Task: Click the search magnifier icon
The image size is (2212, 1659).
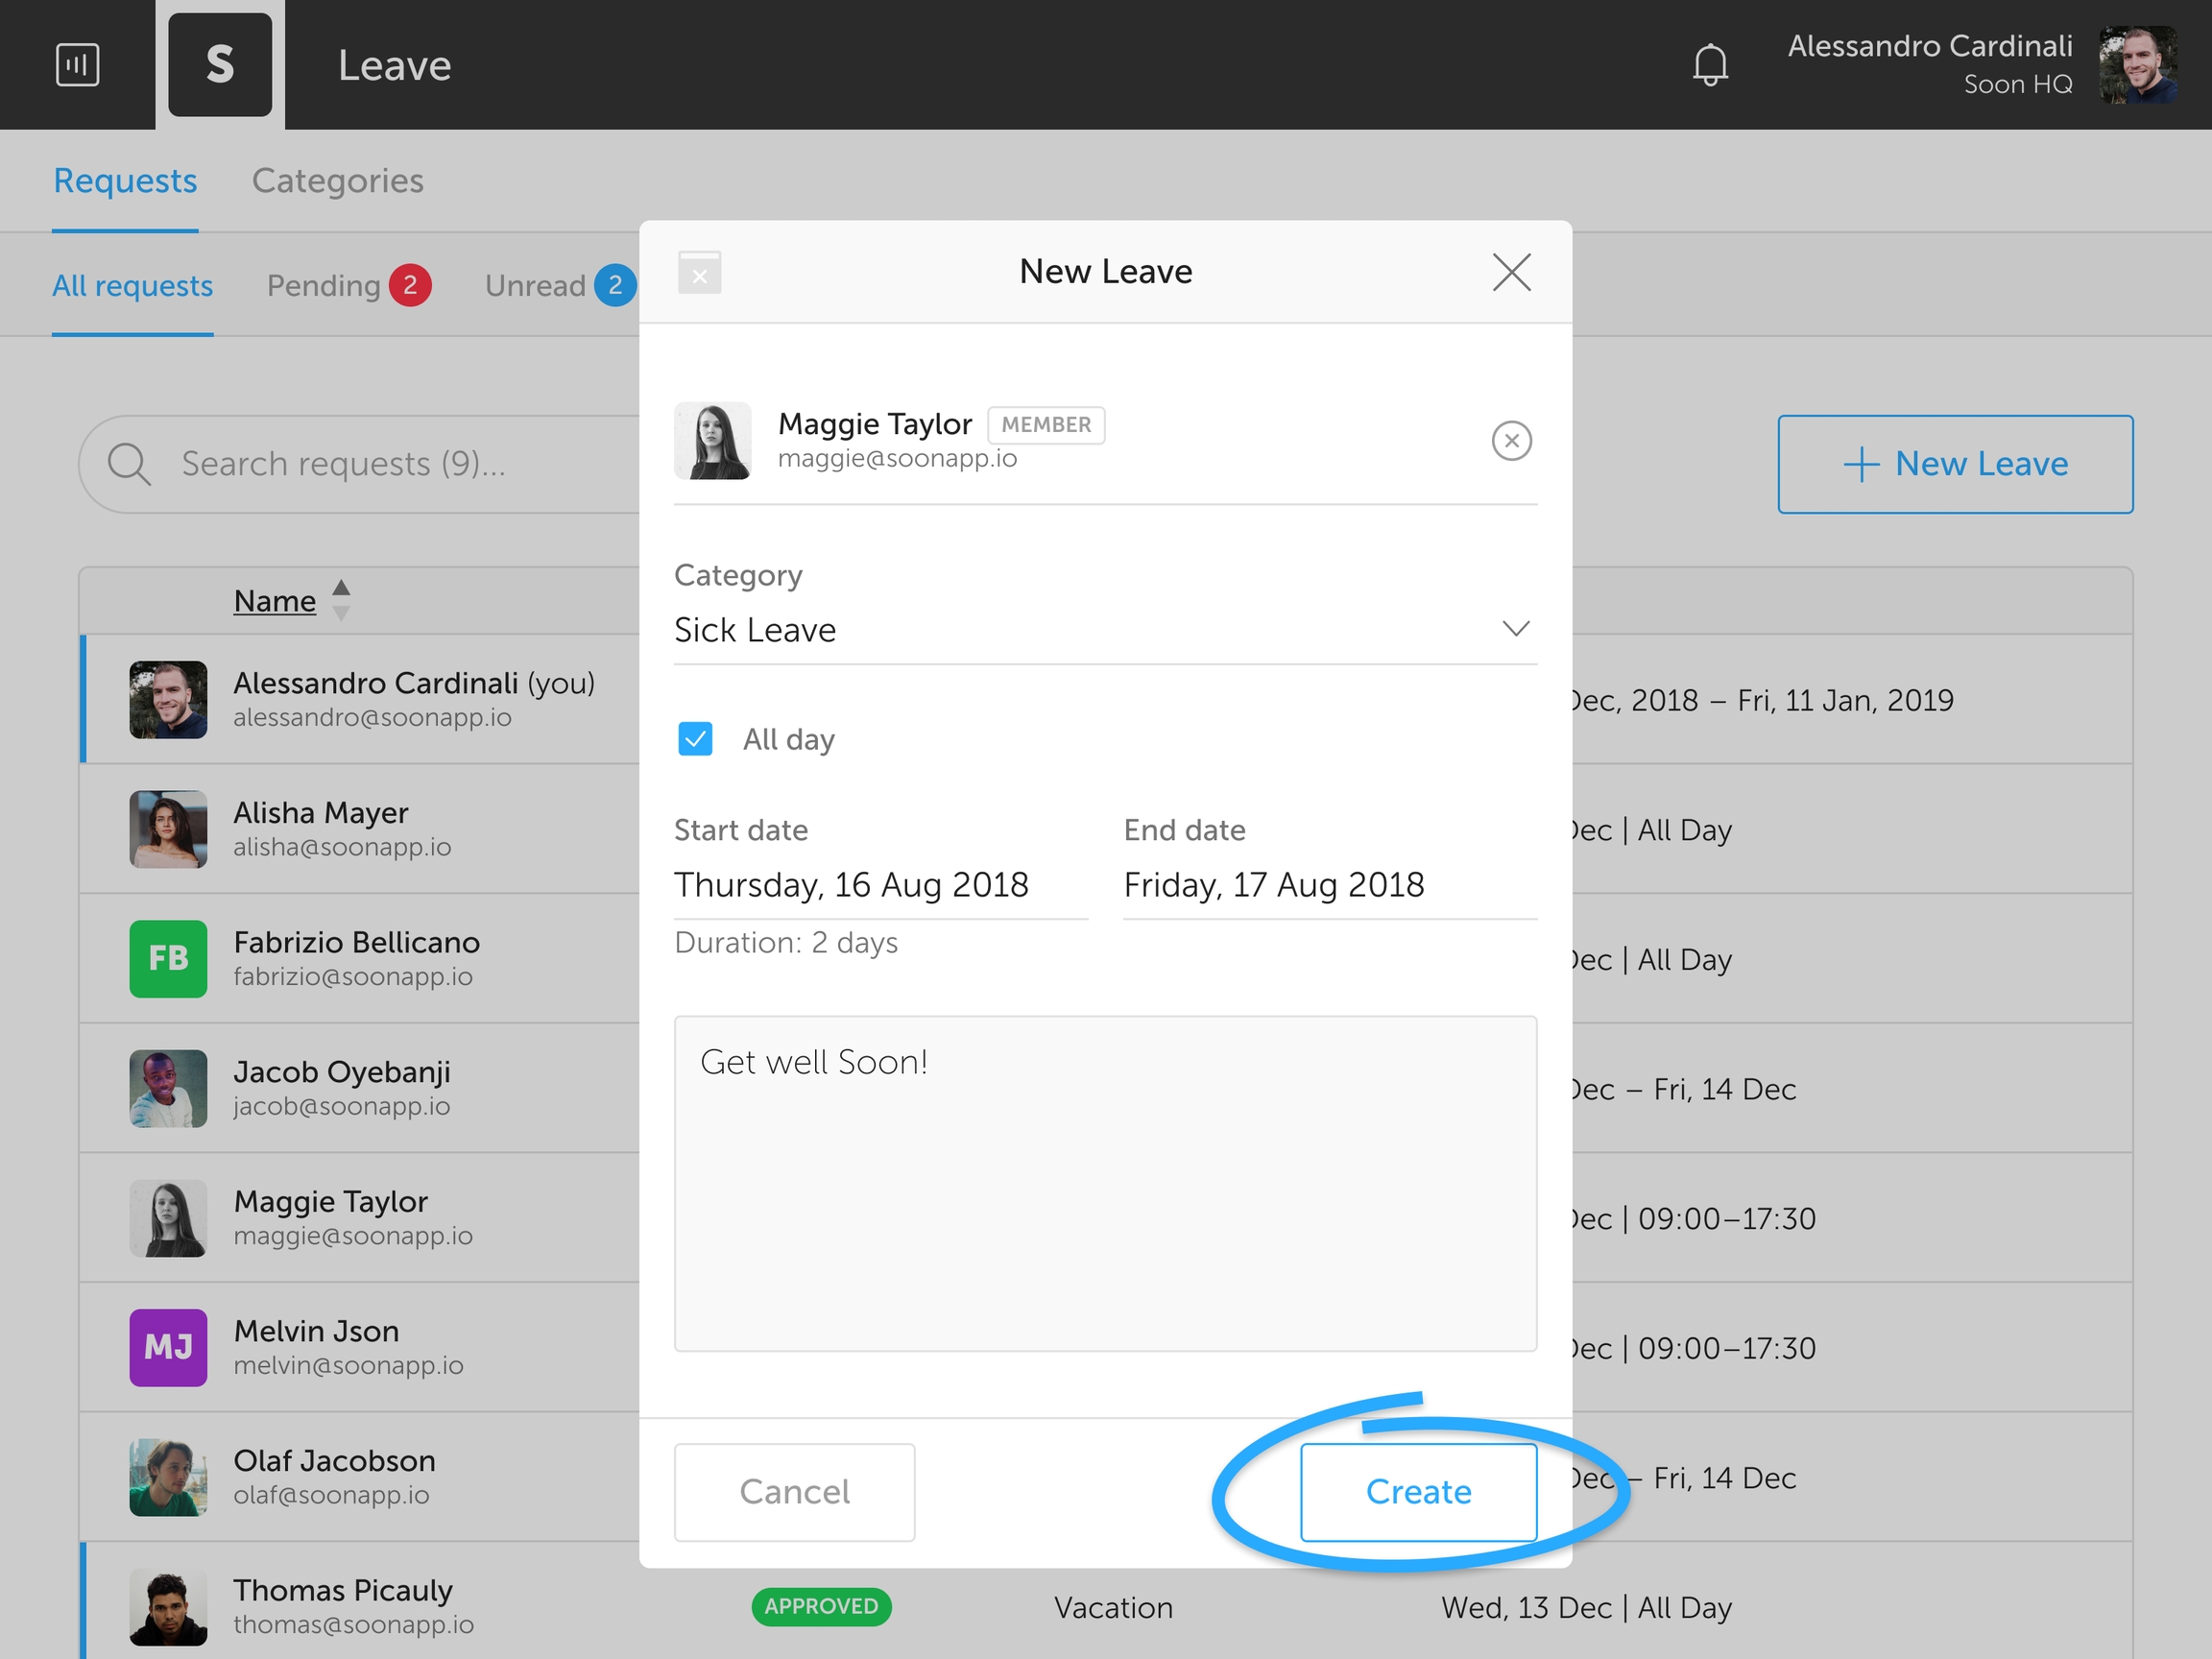Action: pos(129,464)
